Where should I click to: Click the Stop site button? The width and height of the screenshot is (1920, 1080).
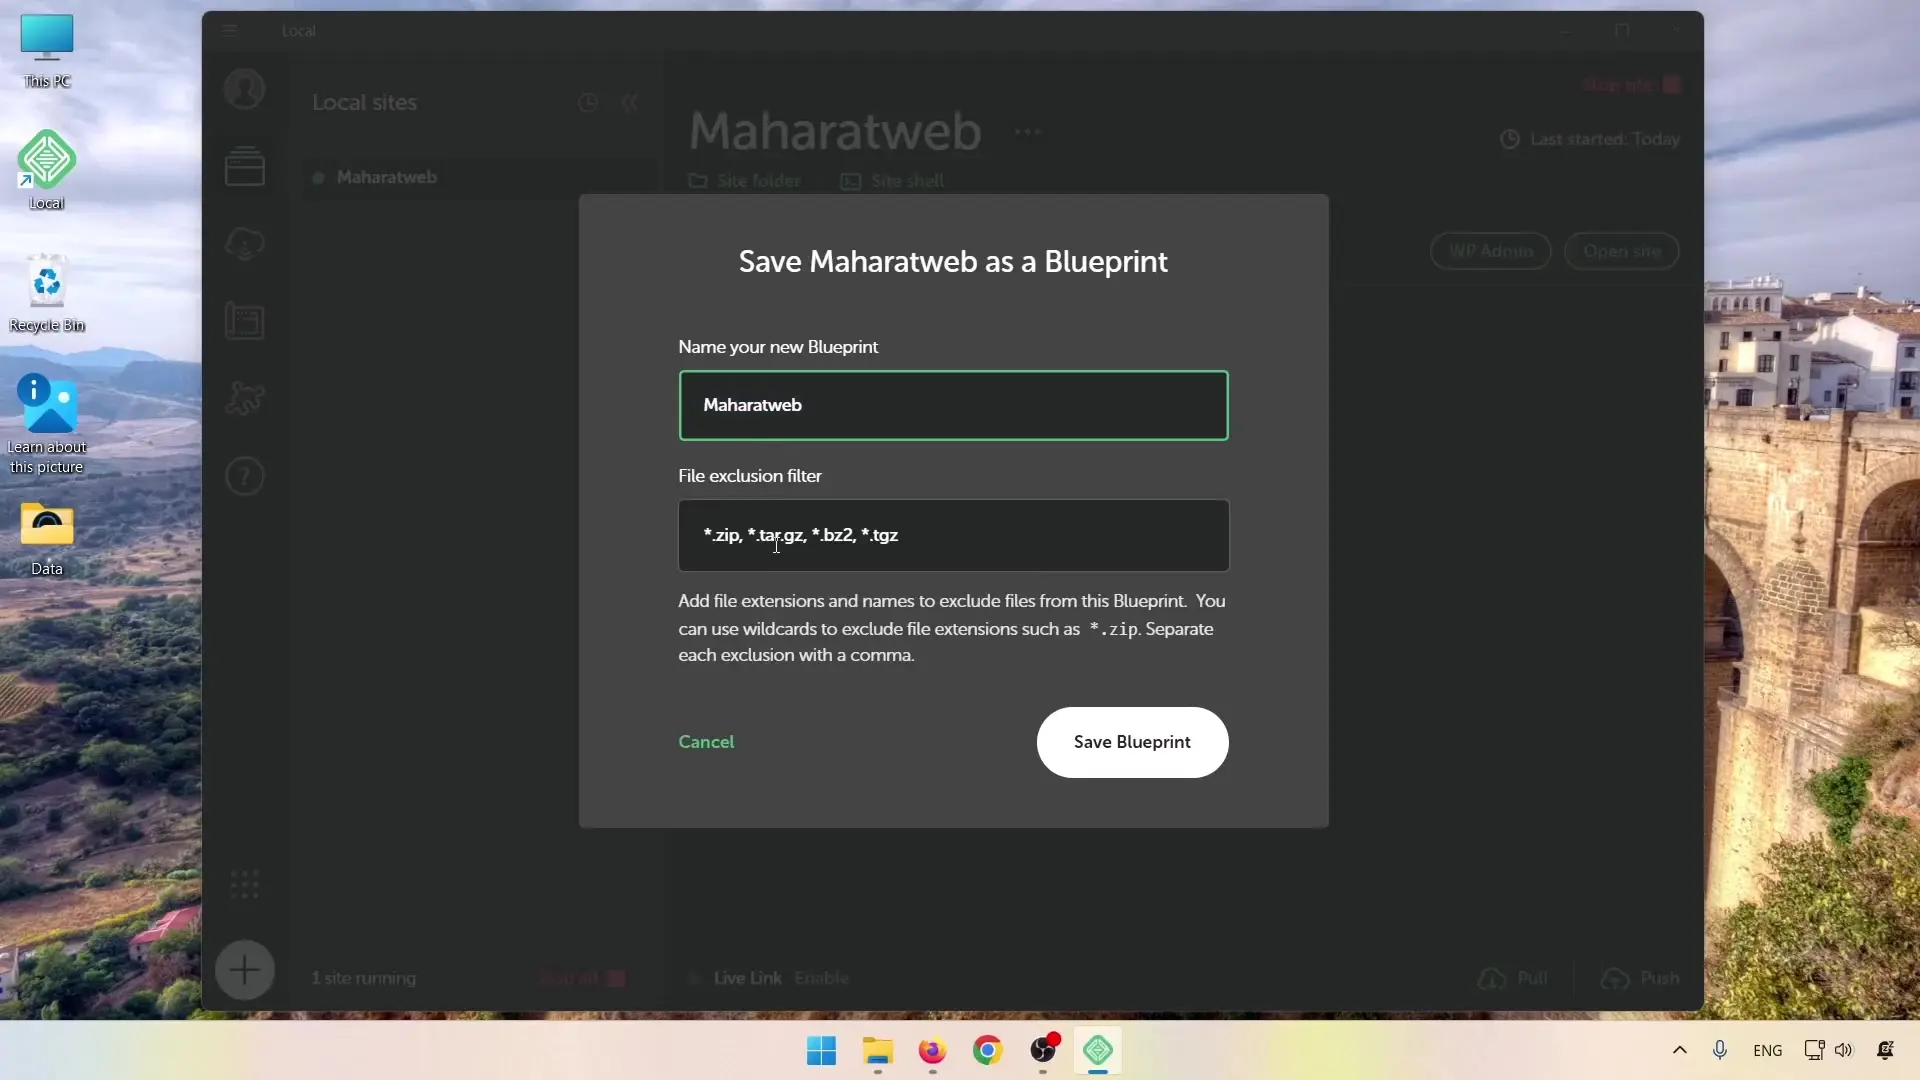click(1632, 85)
